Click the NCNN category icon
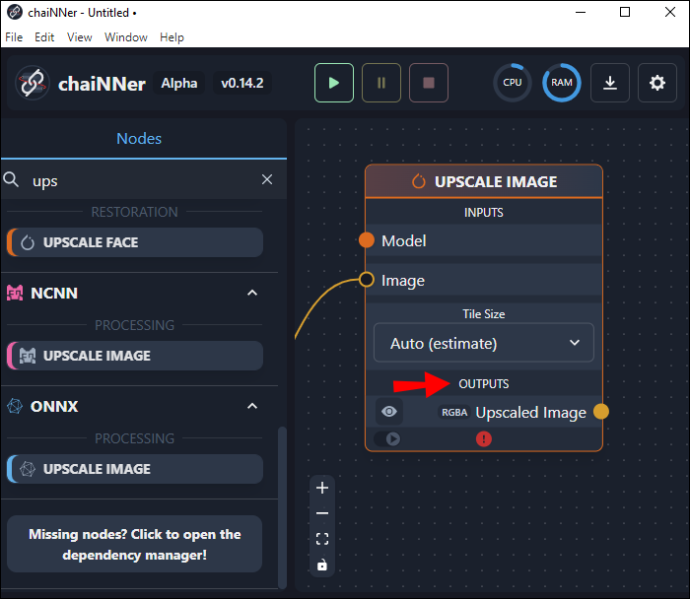The width and height of the screenshot is (690, 599). 15,293
